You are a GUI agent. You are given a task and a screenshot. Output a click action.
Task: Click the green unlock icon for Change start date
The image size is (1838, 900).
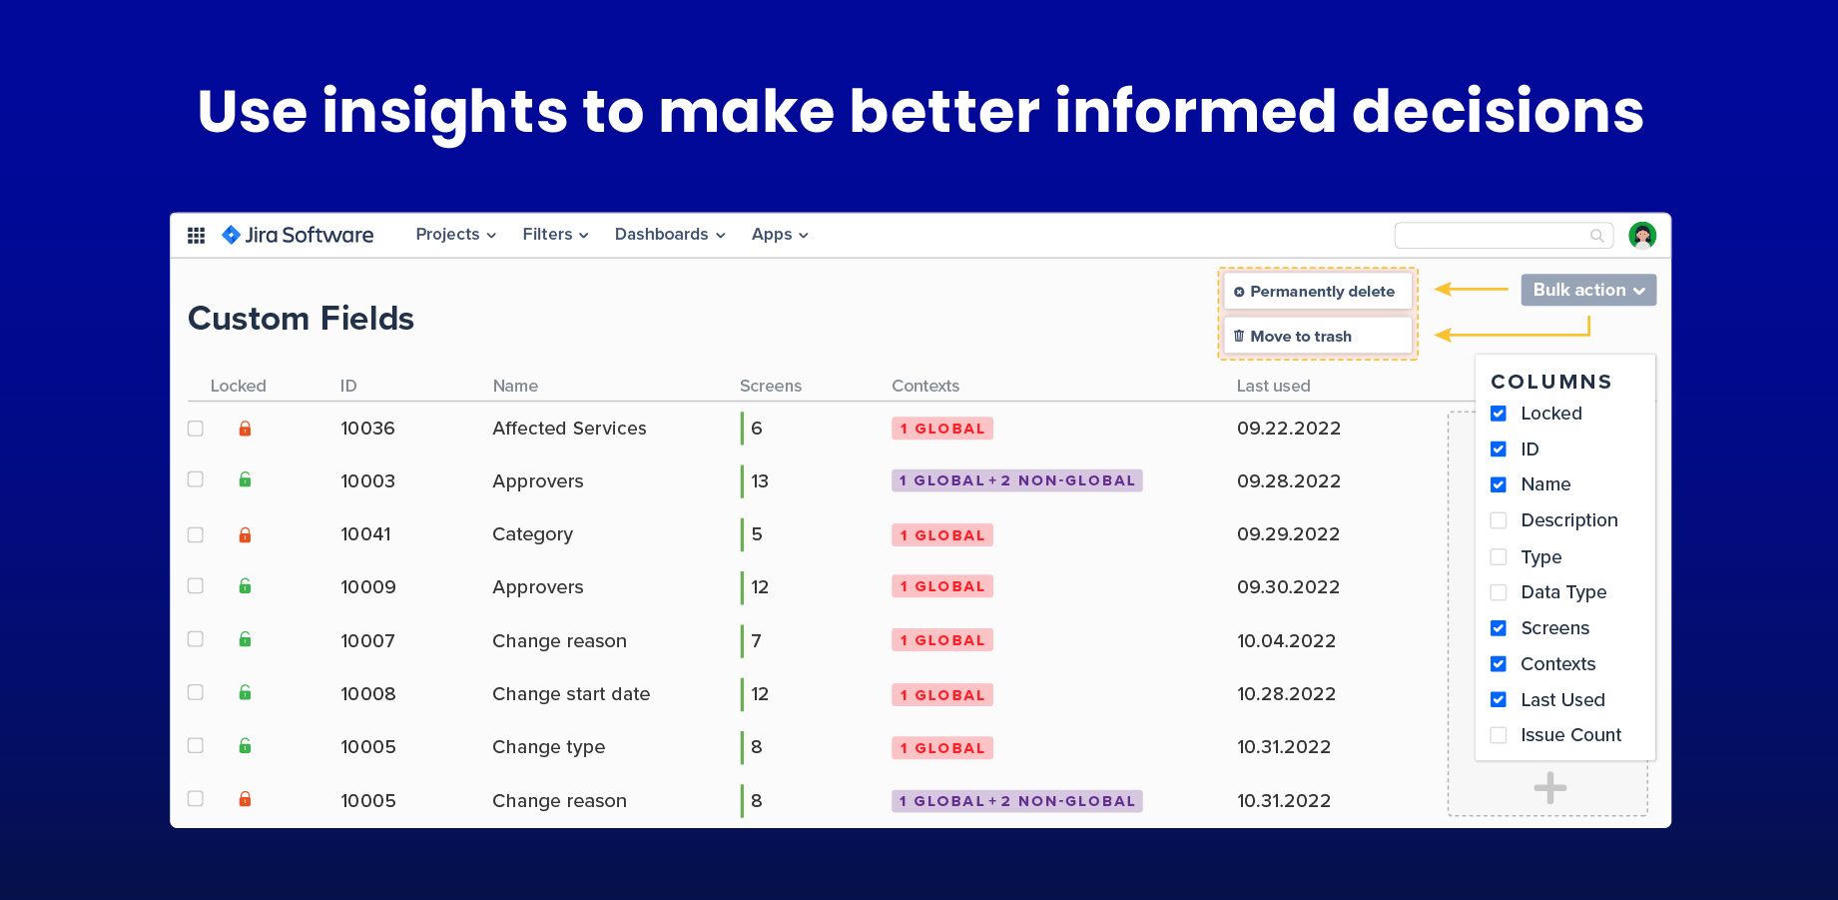[x=245, y=692]
